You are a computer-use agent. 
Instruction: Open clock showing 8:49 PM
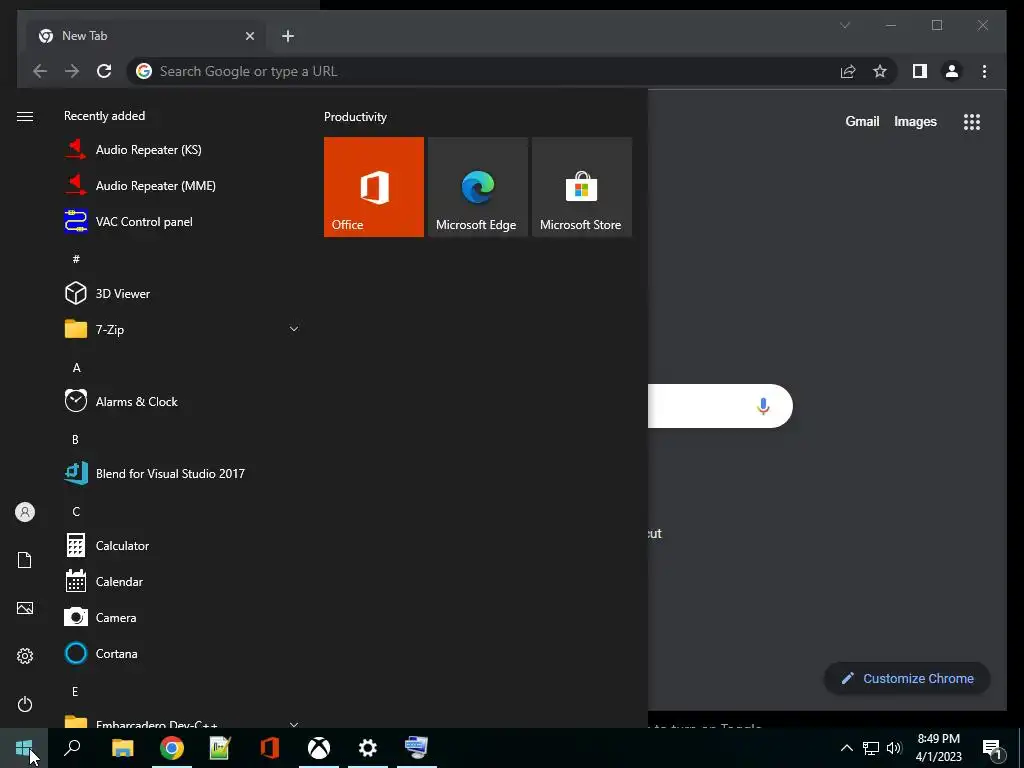click(x=938, y=748)
